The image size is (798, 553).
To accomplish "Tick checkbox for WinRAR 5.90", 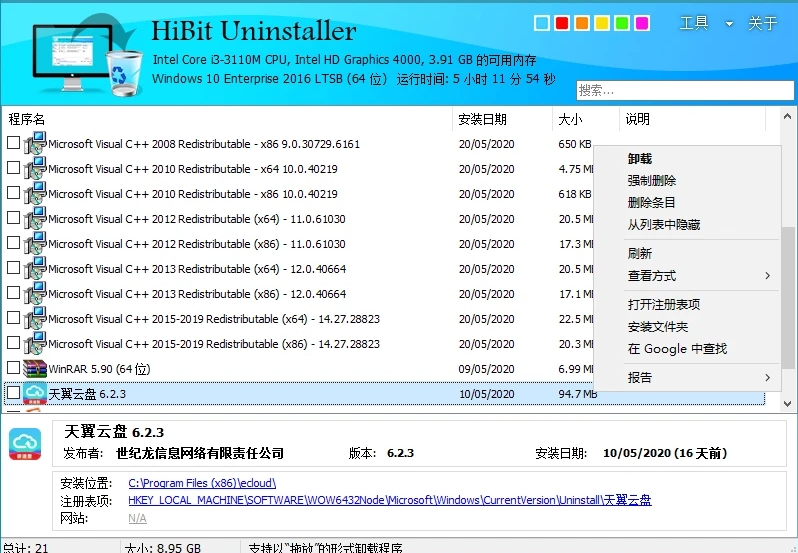I will coord(13,367).
